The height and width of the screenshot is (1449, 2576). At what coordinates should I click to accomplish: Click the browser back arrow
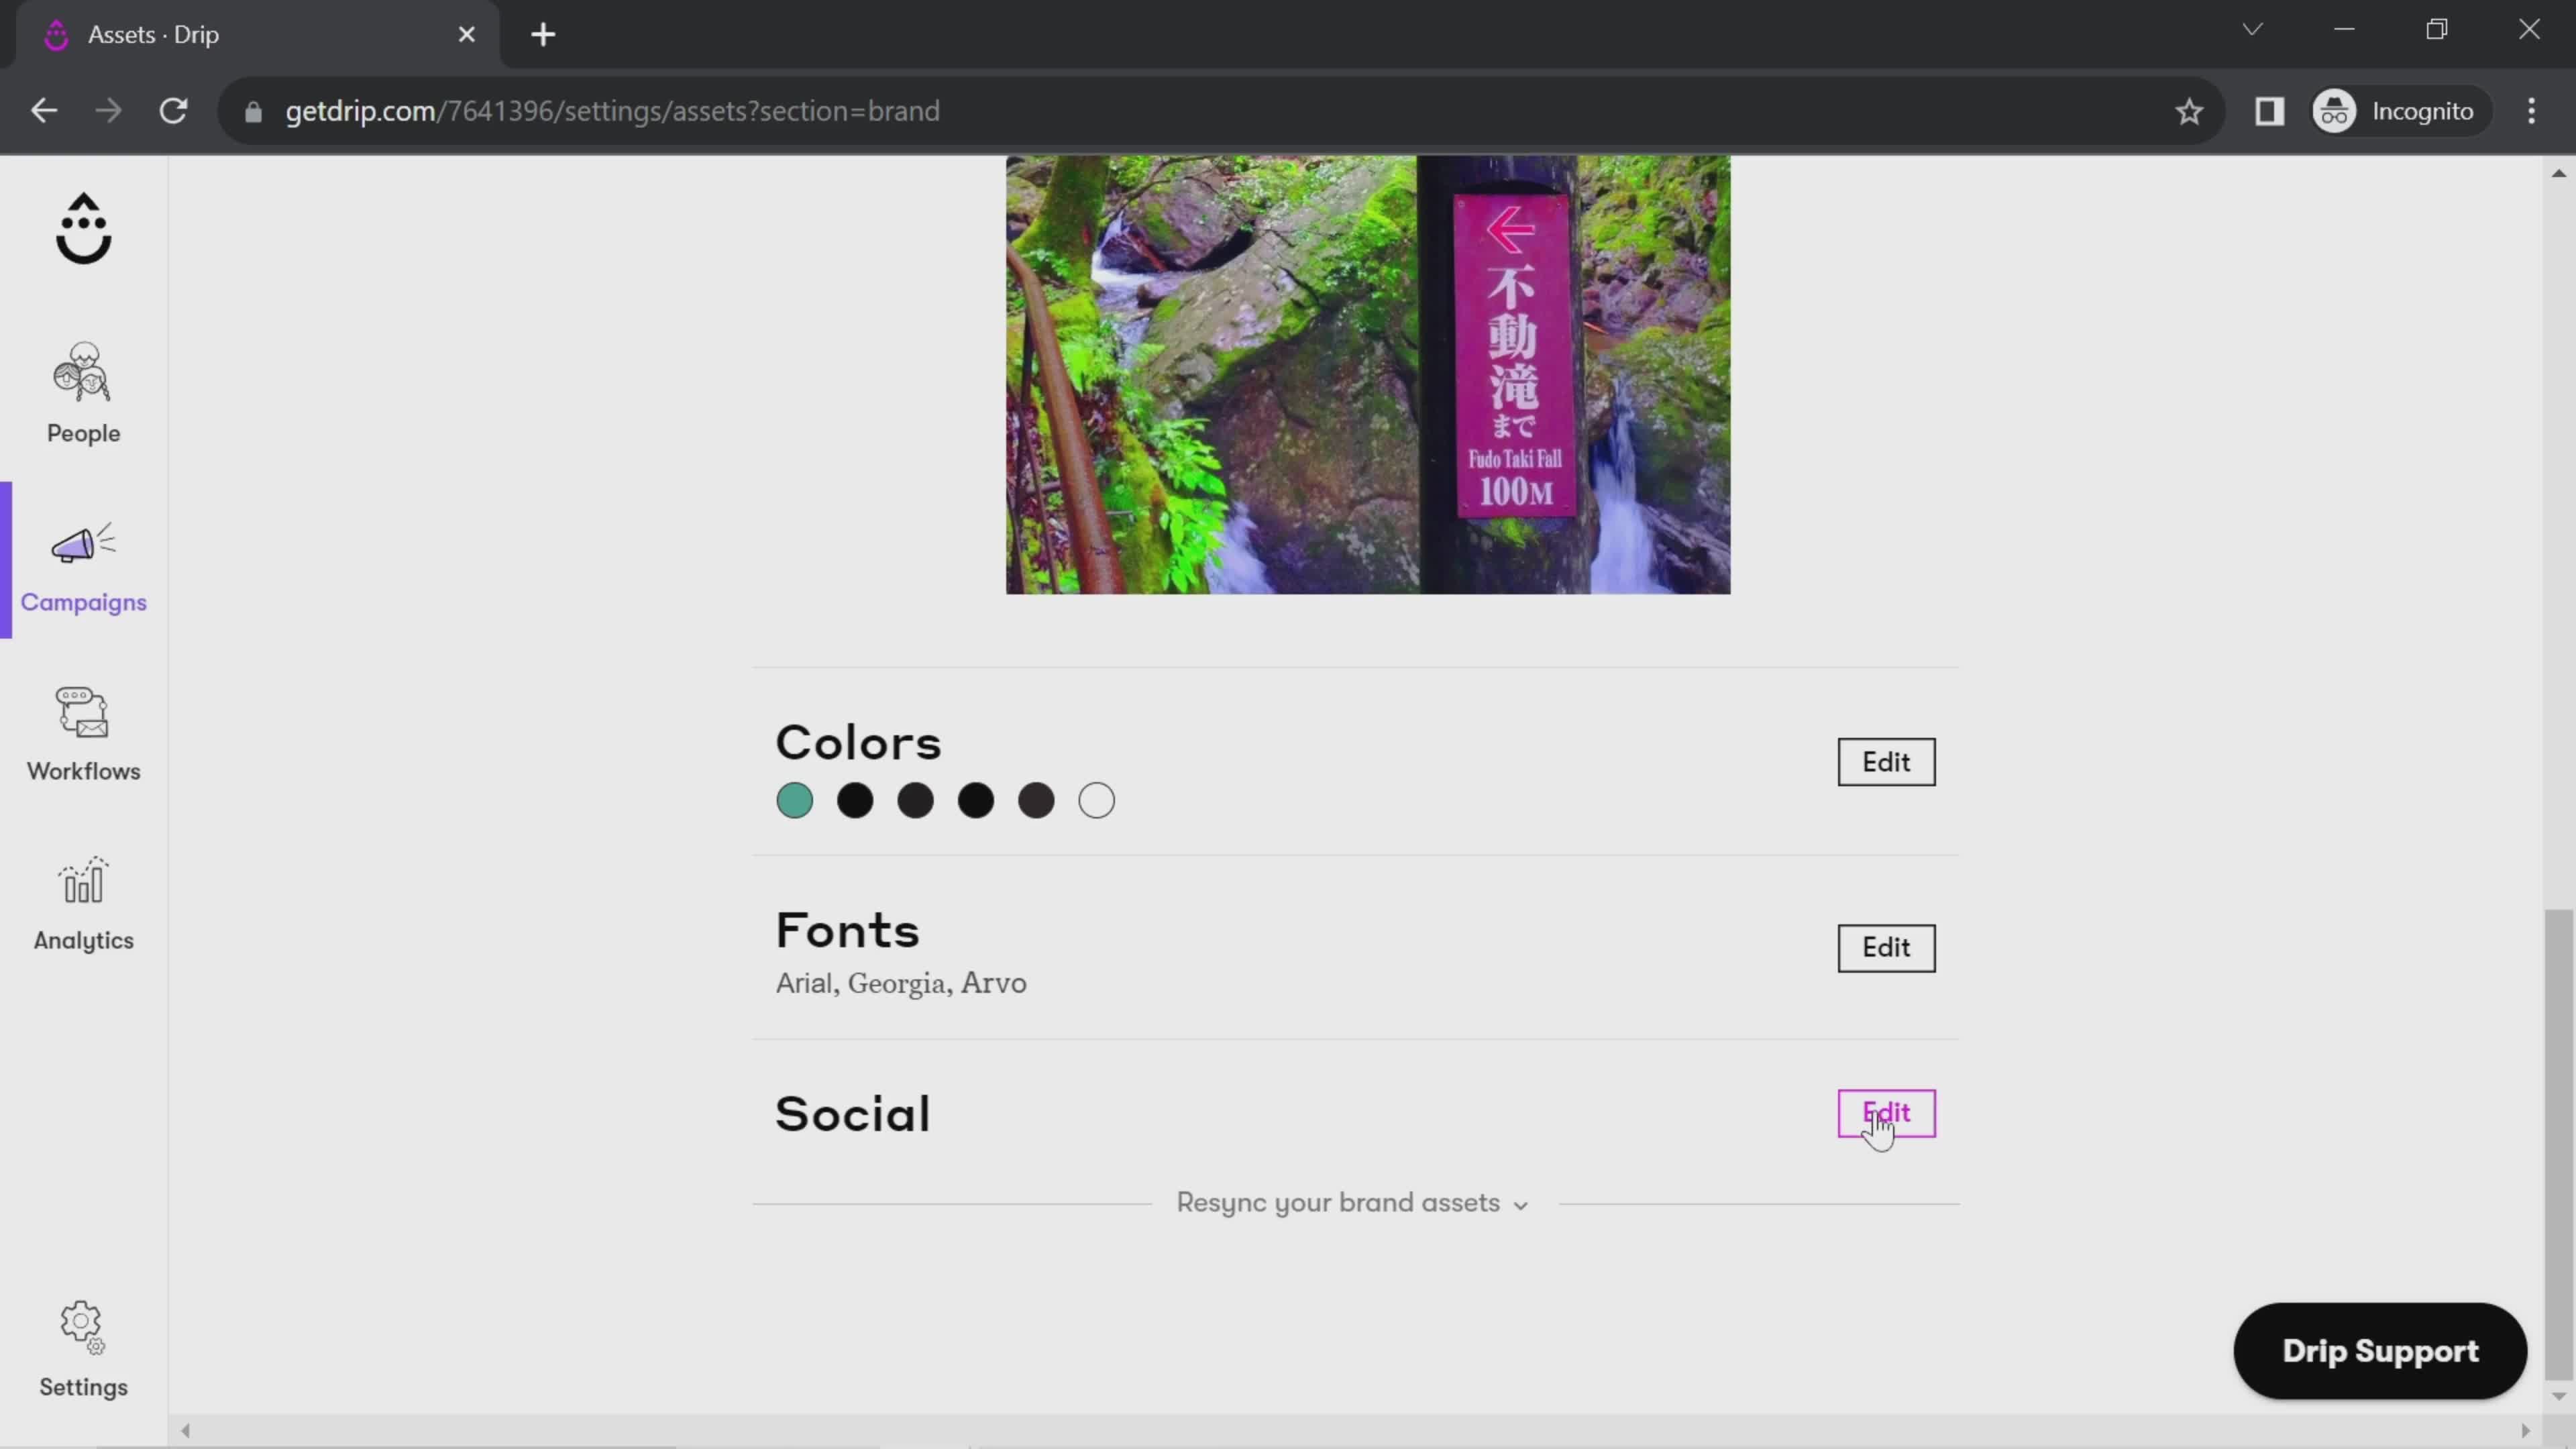pos(44,111)
